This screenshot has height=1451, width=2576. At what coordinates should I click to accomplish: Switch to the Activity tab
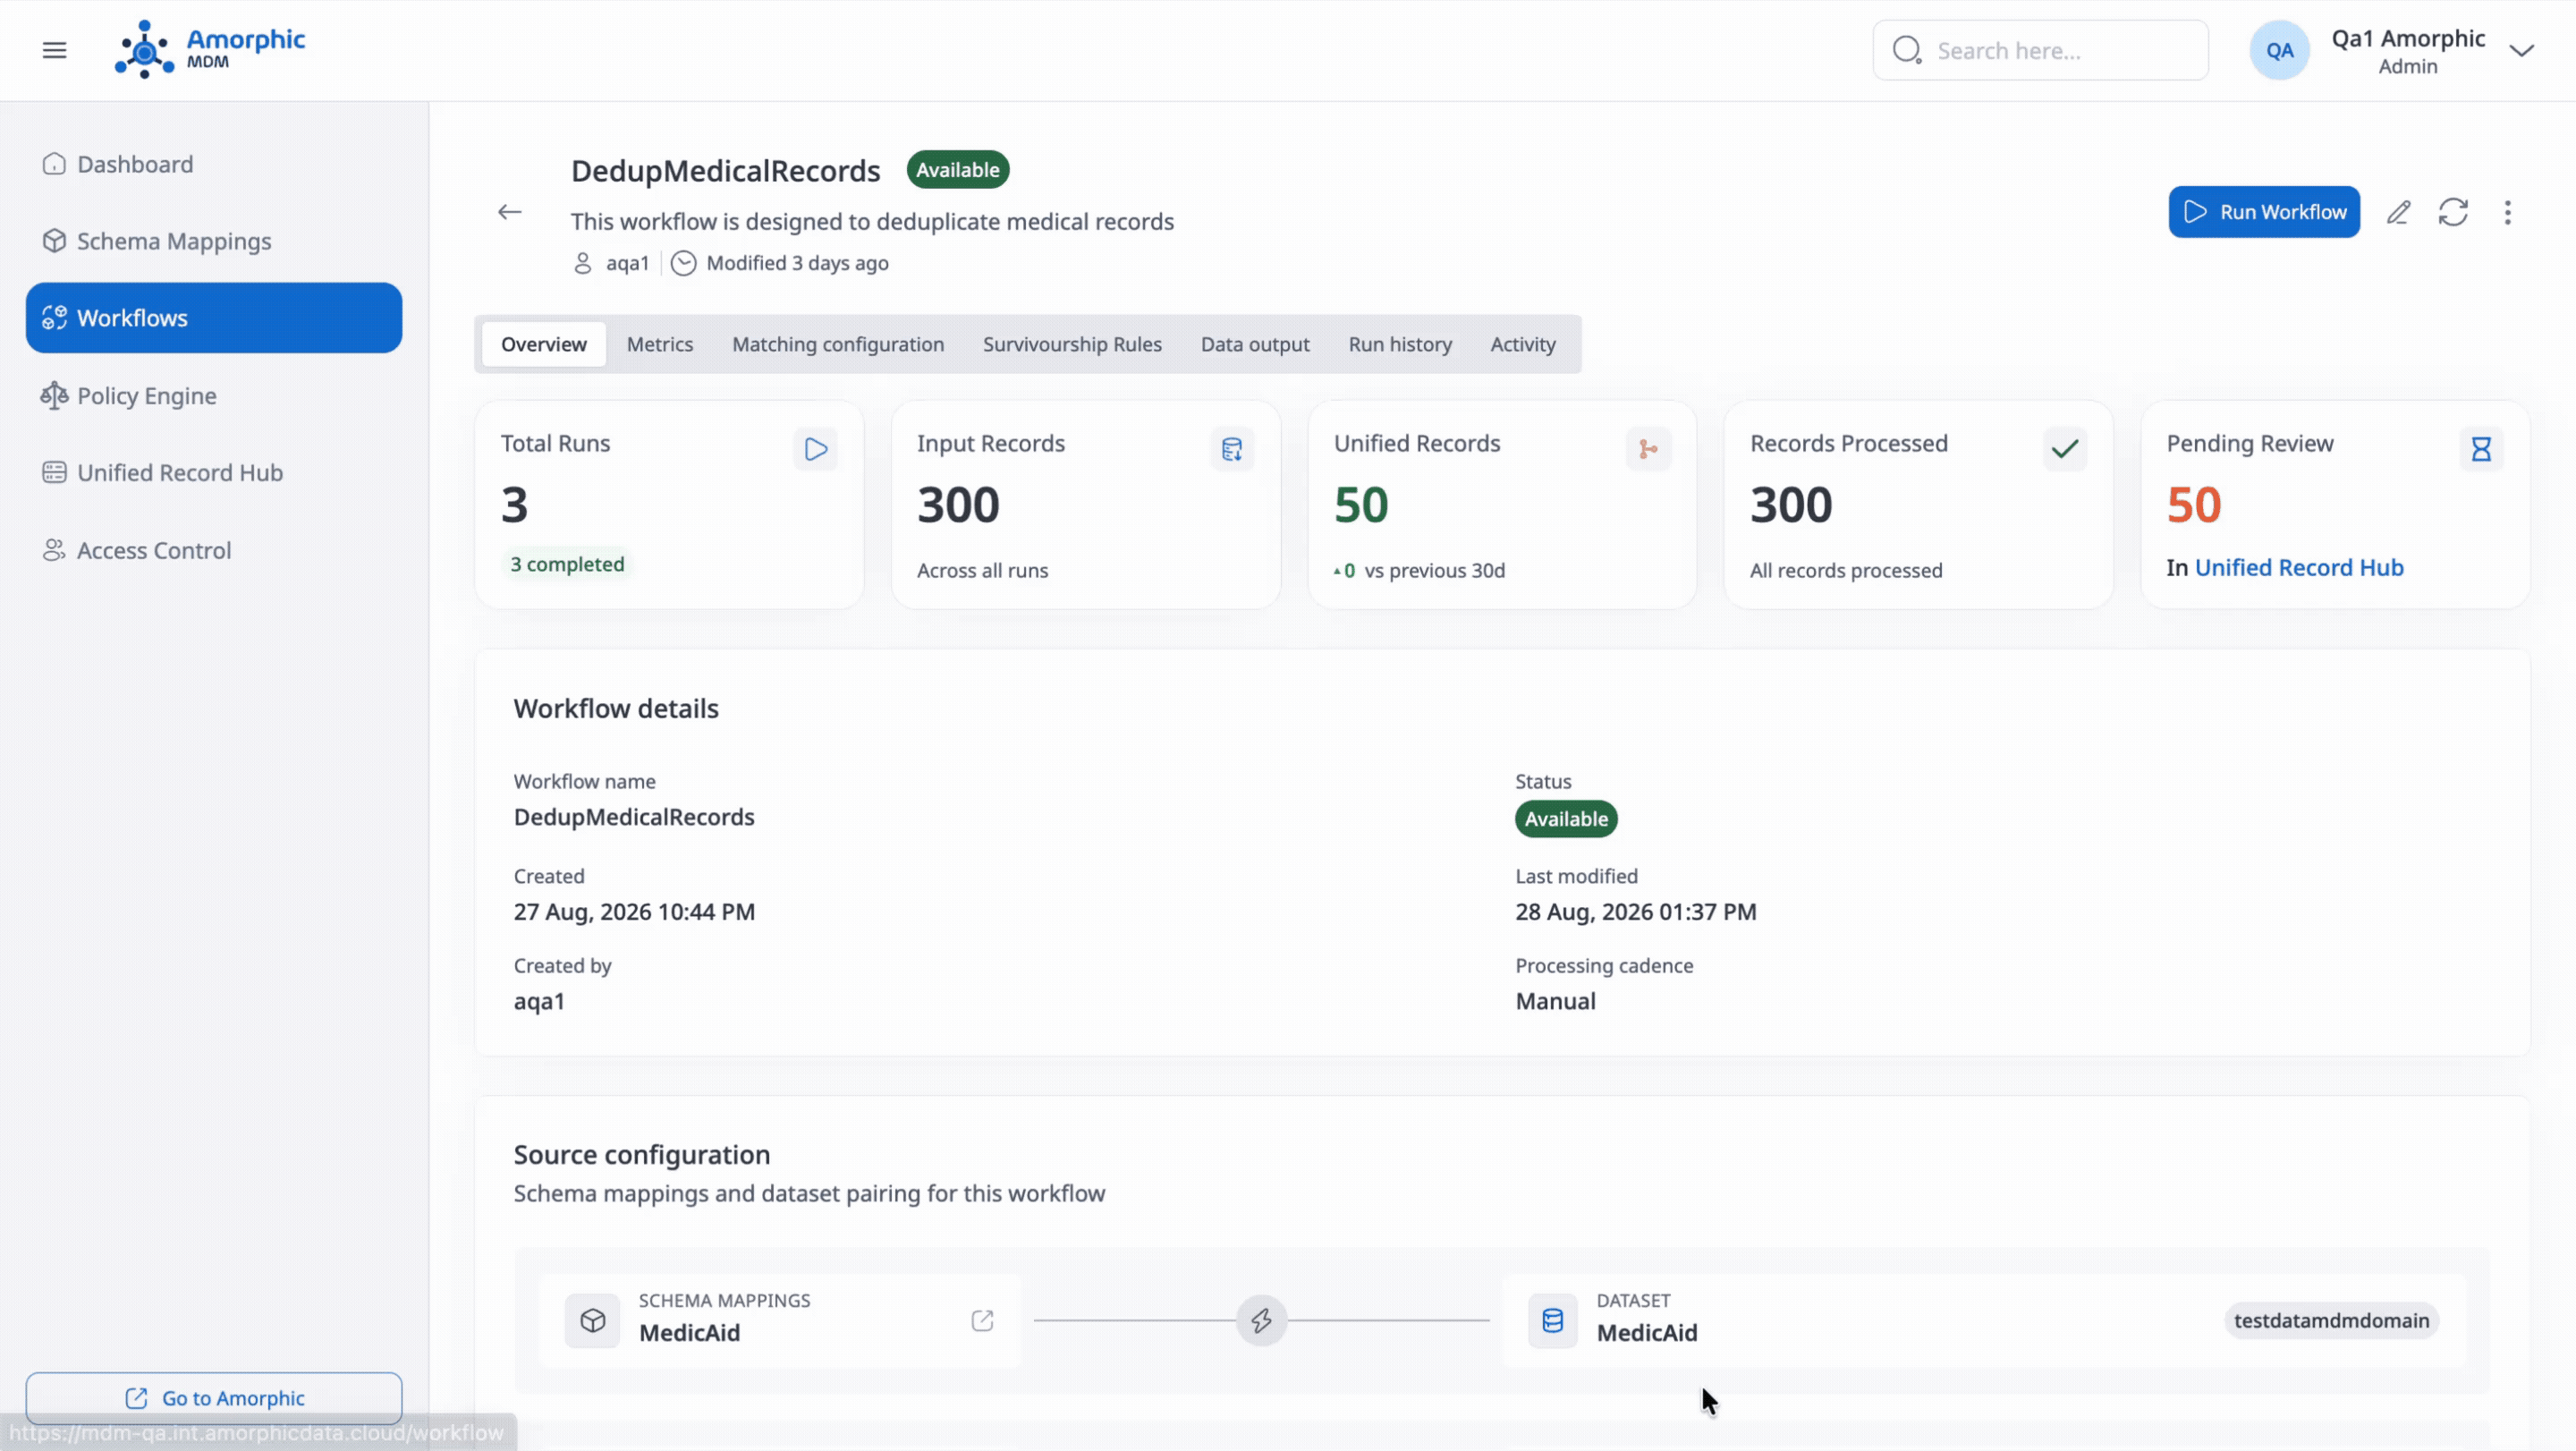tap(1523, 344)
